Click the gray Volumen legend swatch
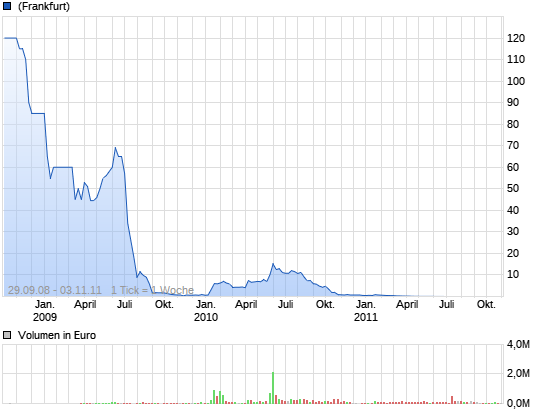The width and height of the screenshot is (545, 413). click(x=7, y=335)
